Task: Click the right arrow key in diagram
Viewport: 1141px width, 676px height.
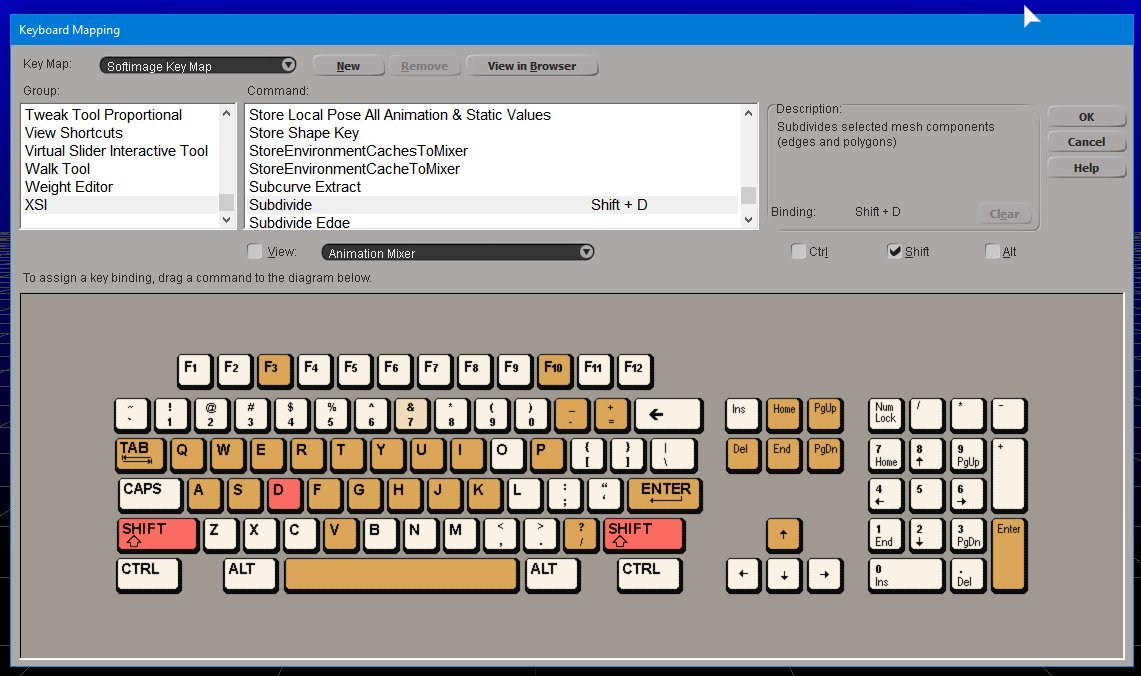Action: click(824, 574)
